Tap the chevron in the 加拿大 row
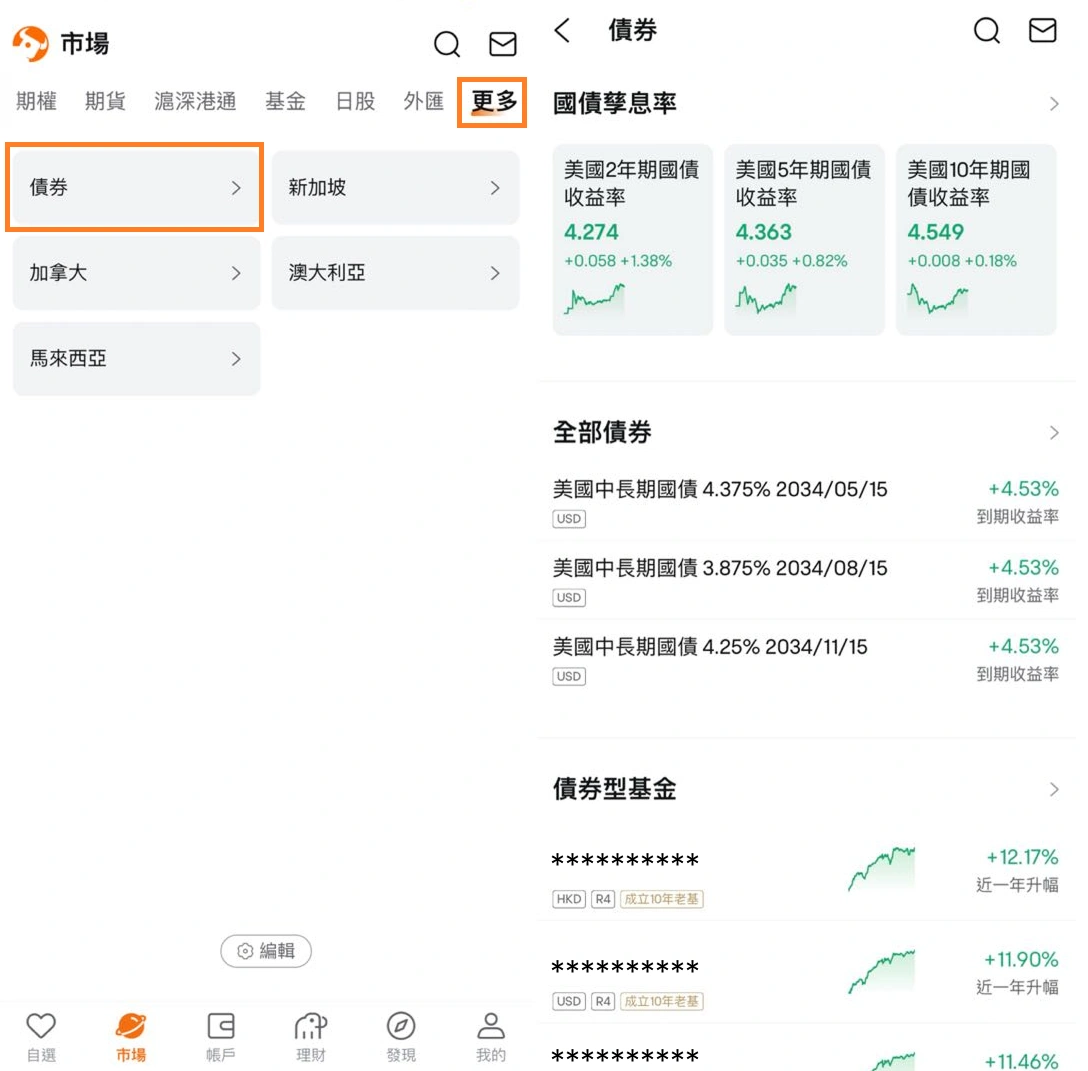 [236, 273]
